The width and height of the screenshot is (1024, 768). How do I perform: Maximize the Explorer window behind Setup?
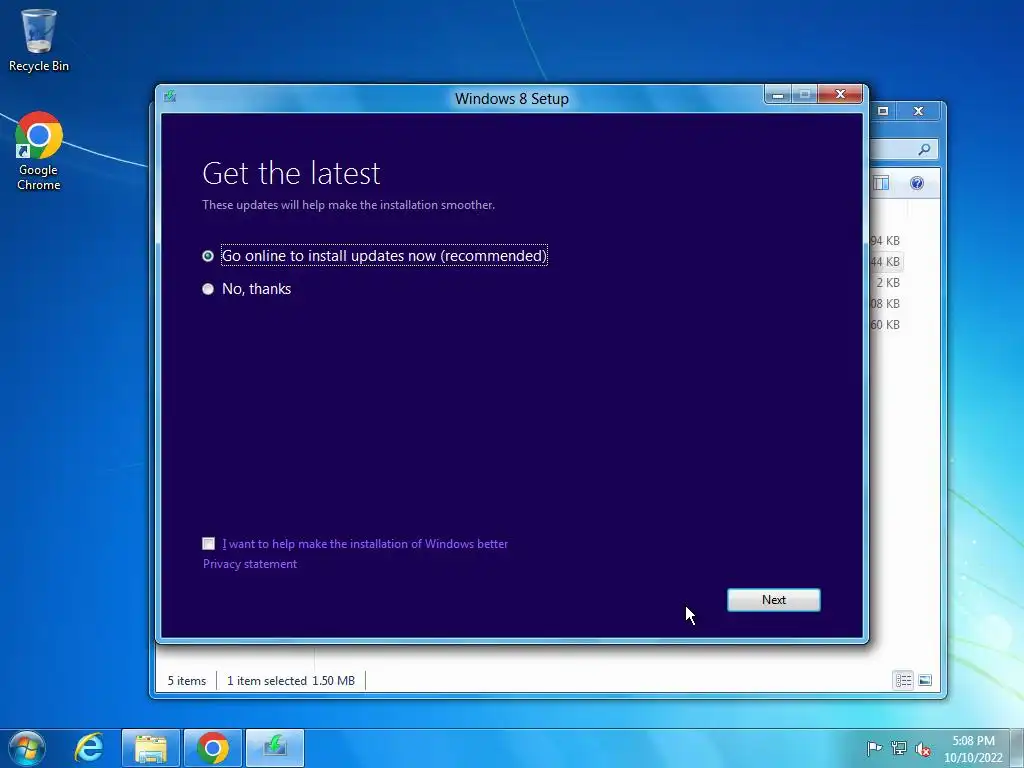[882, 111]
